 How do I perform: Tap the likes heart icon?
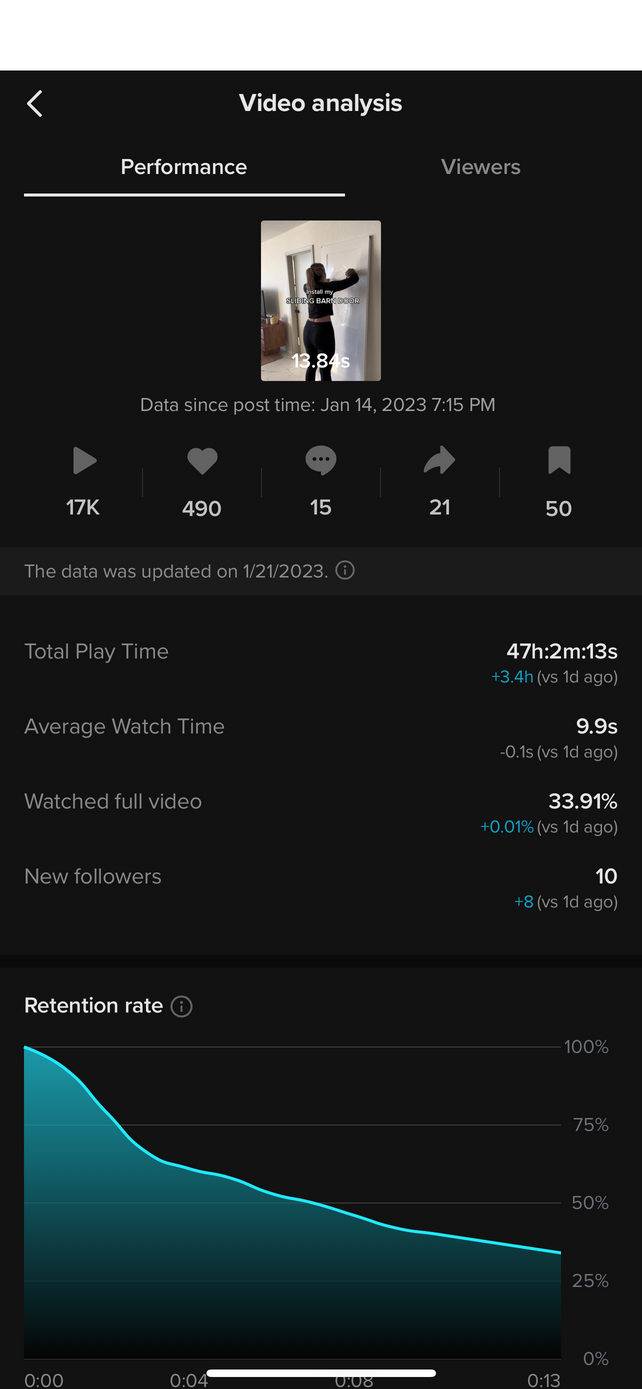click(x=202, y=461)
